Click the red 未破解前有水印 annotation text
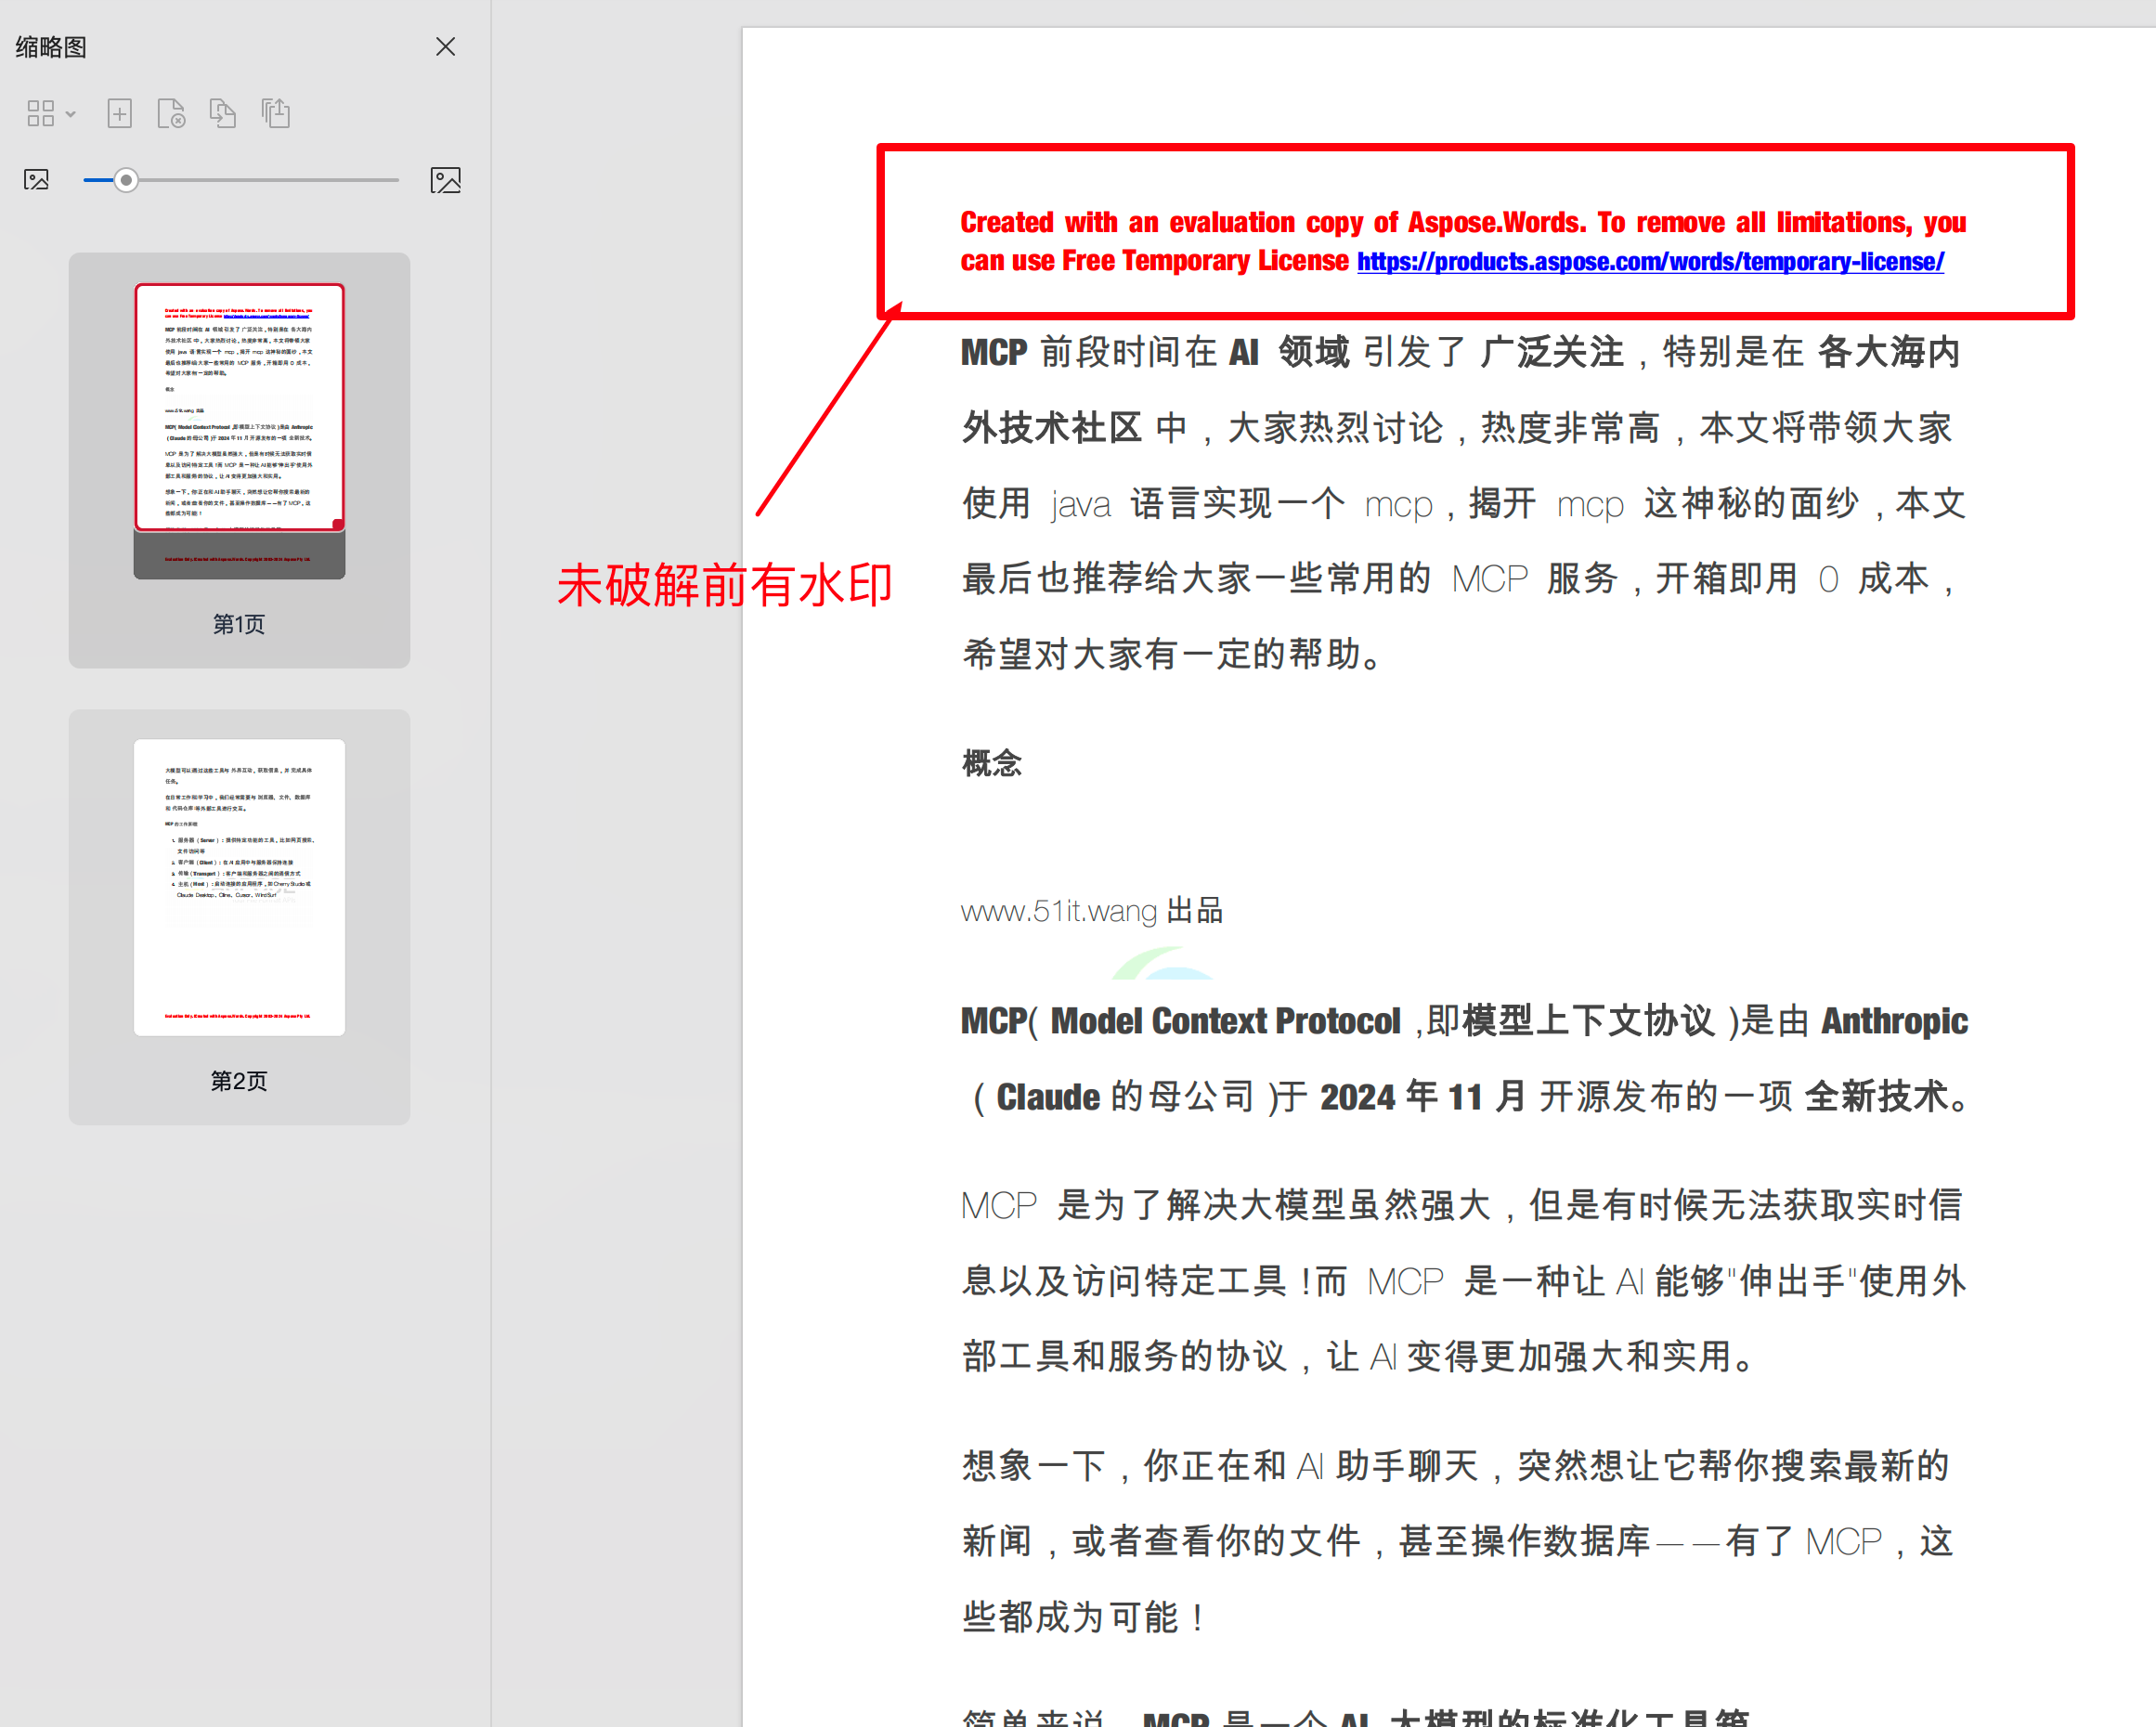The width and height of the screenshot is (2156, 1727). pyautogui.click(x=724, y=585)
